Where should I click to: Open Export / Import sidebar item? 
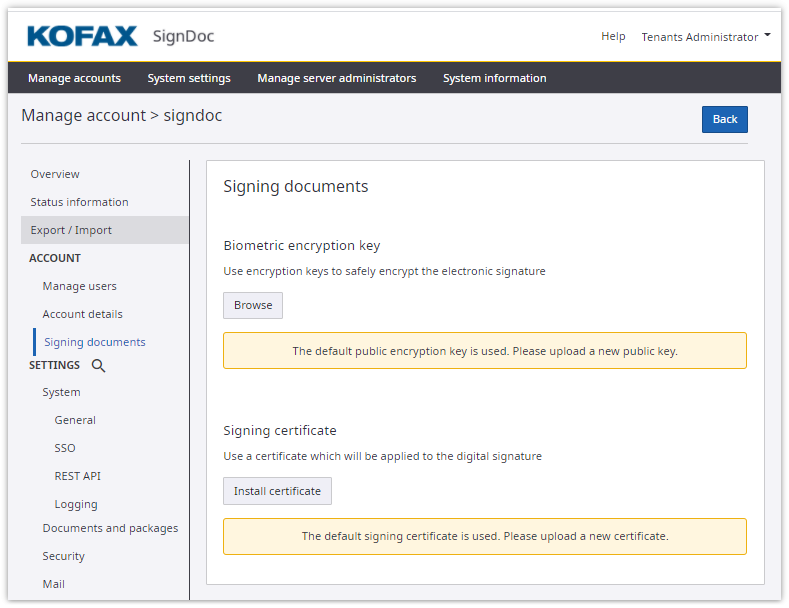[71, 230]
